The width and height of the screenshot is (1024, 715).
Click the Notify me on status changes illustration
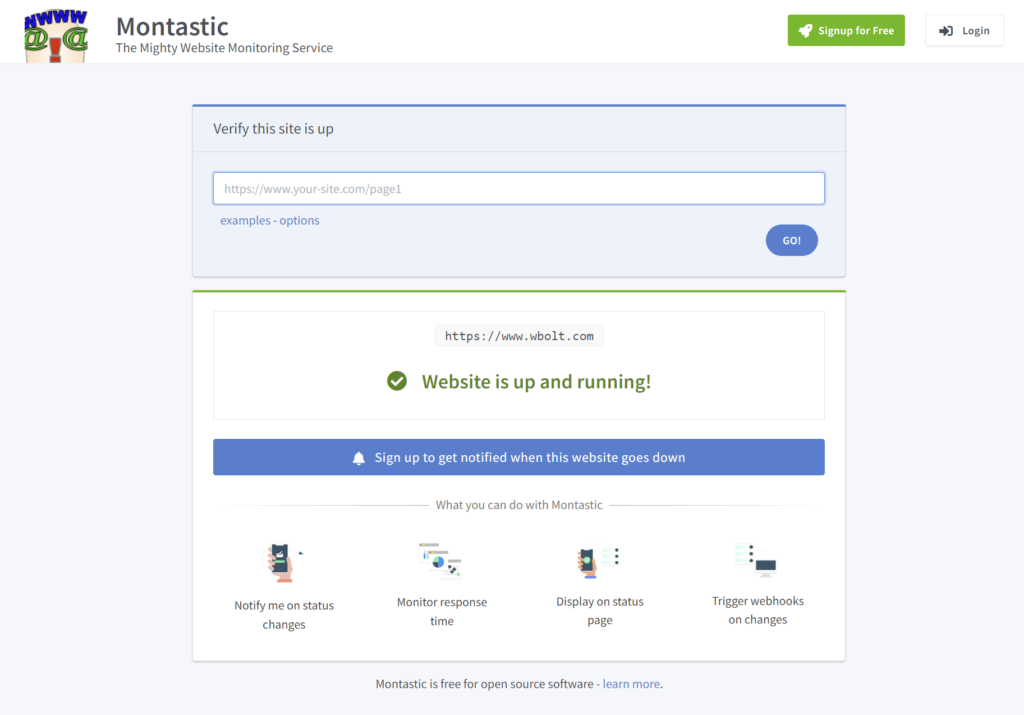click(282, 563)
